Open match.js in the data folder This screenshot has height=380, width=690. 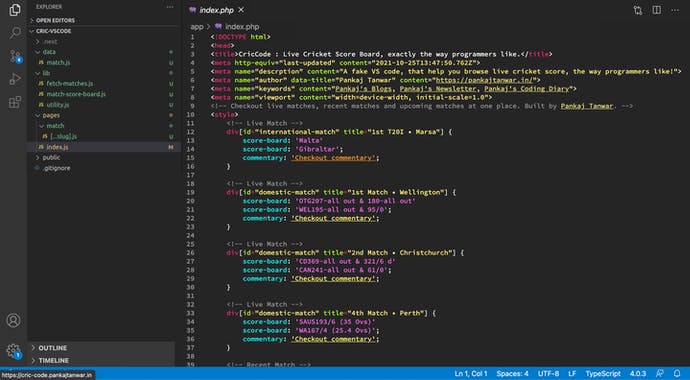(x=104, y=62)
